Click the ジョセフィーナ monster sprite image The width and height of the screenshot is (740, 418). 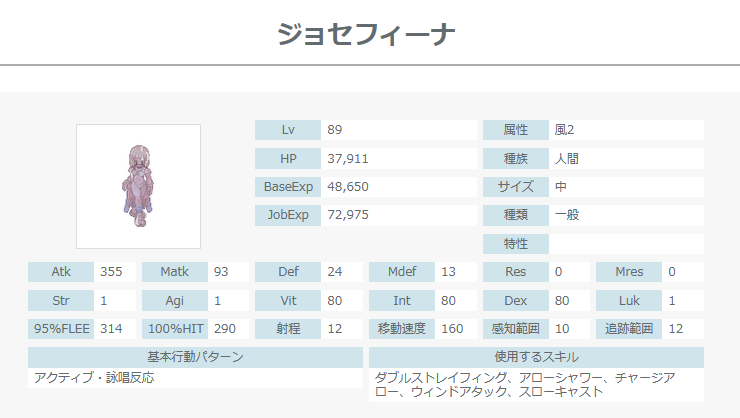[x=138, y=186]
